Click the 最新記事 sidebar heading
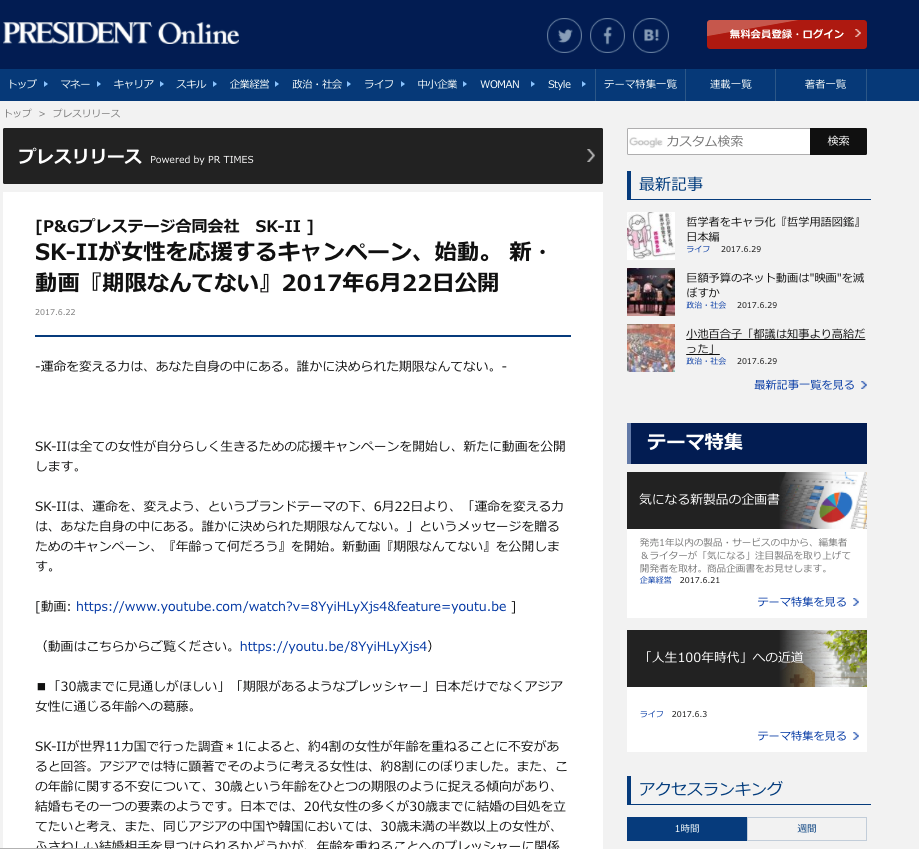The width and height of the screenshot is (919, 849). tap(671, 185)
